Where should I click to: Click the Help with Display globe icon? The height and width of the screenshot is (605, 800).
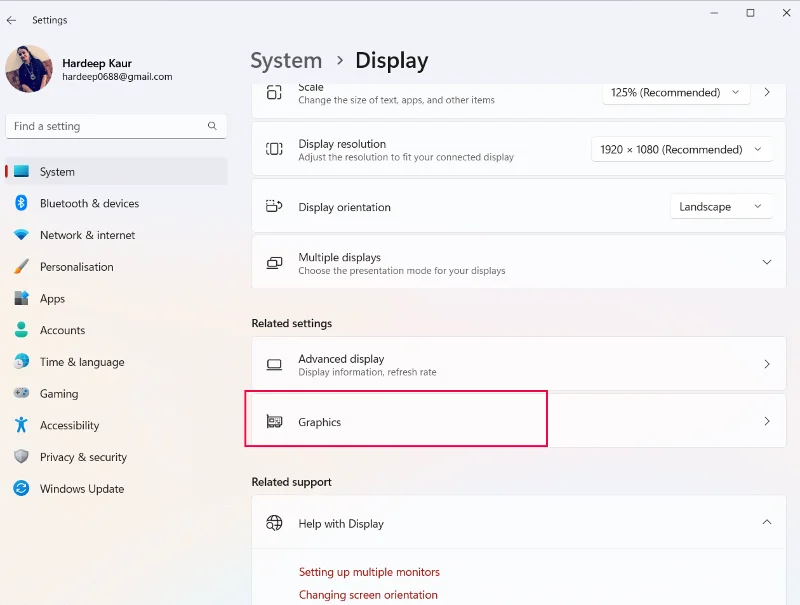274,523
